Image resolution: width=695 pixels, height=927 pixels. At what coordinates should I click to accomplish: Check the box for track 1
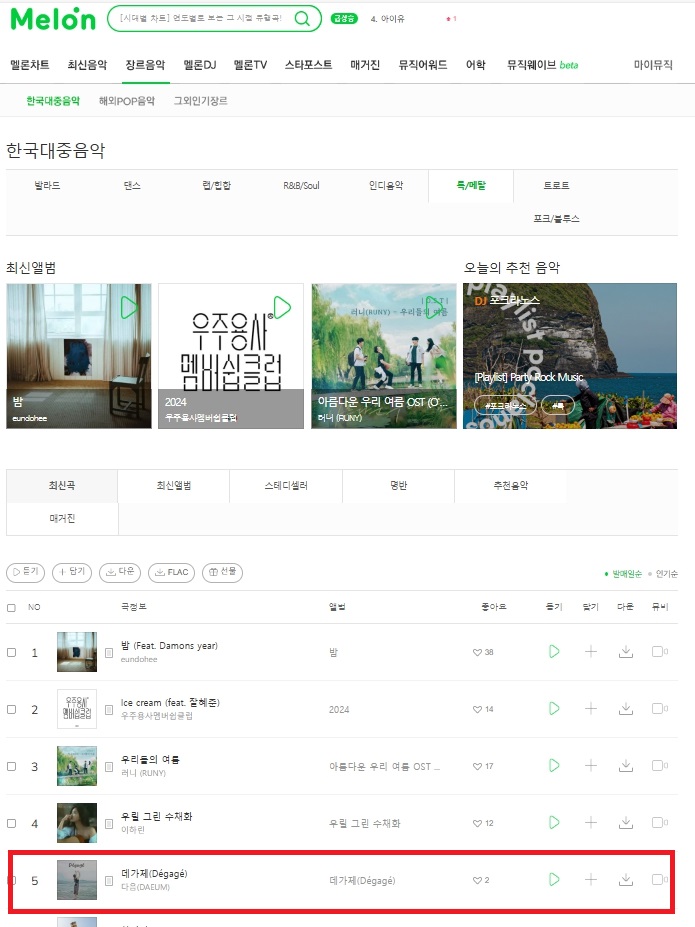[11, 652]
